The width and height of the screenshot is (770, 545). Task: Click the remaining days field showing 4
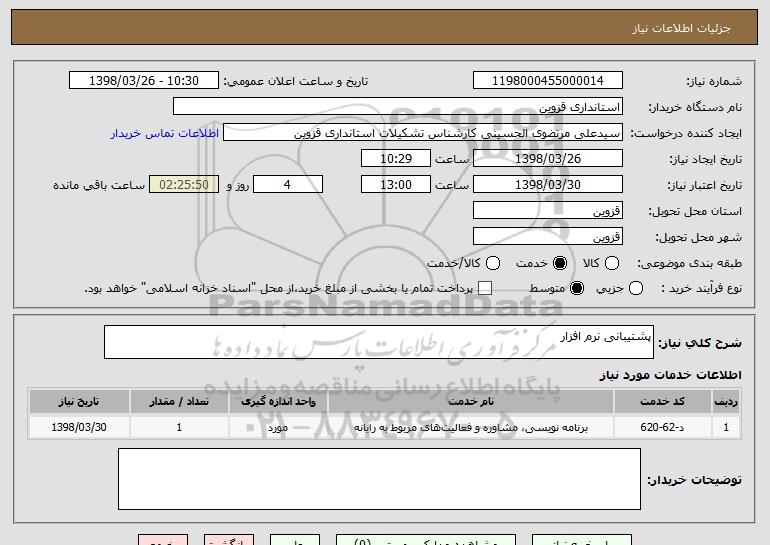point(288,185)
